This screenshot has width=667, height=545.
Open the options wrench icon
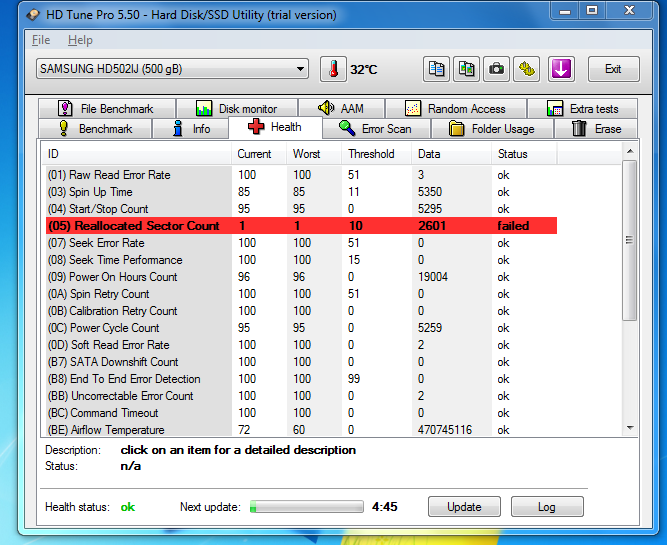pyautogui.click(x=527, y=69)
